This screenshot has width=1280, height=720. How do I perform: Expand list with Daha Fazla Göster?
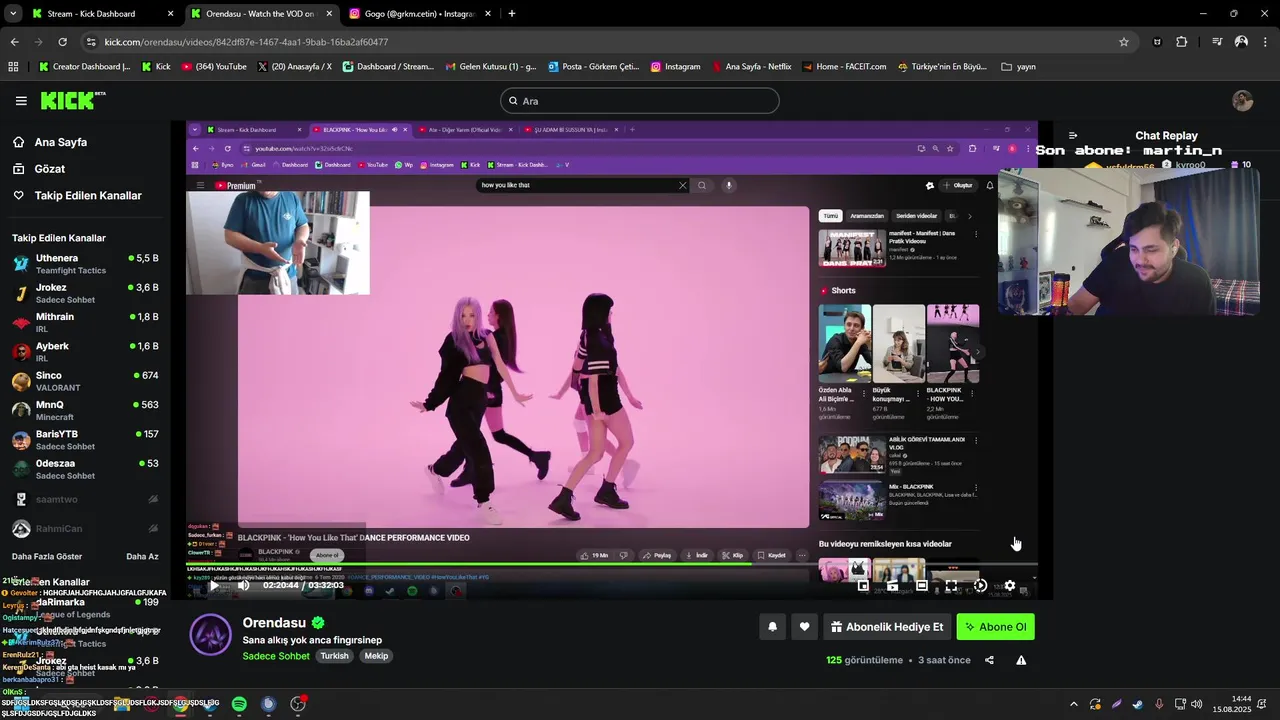tap(47, 557)
